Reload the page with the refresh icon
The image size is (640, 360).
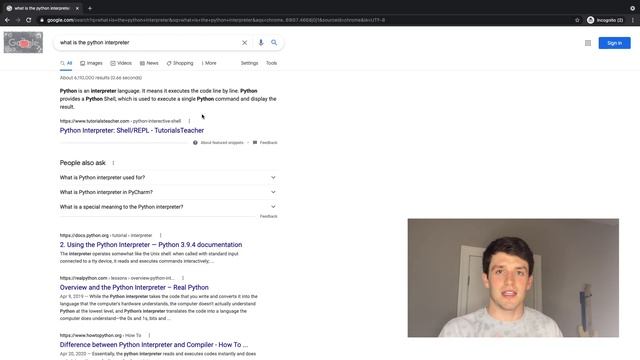[29, 20]
